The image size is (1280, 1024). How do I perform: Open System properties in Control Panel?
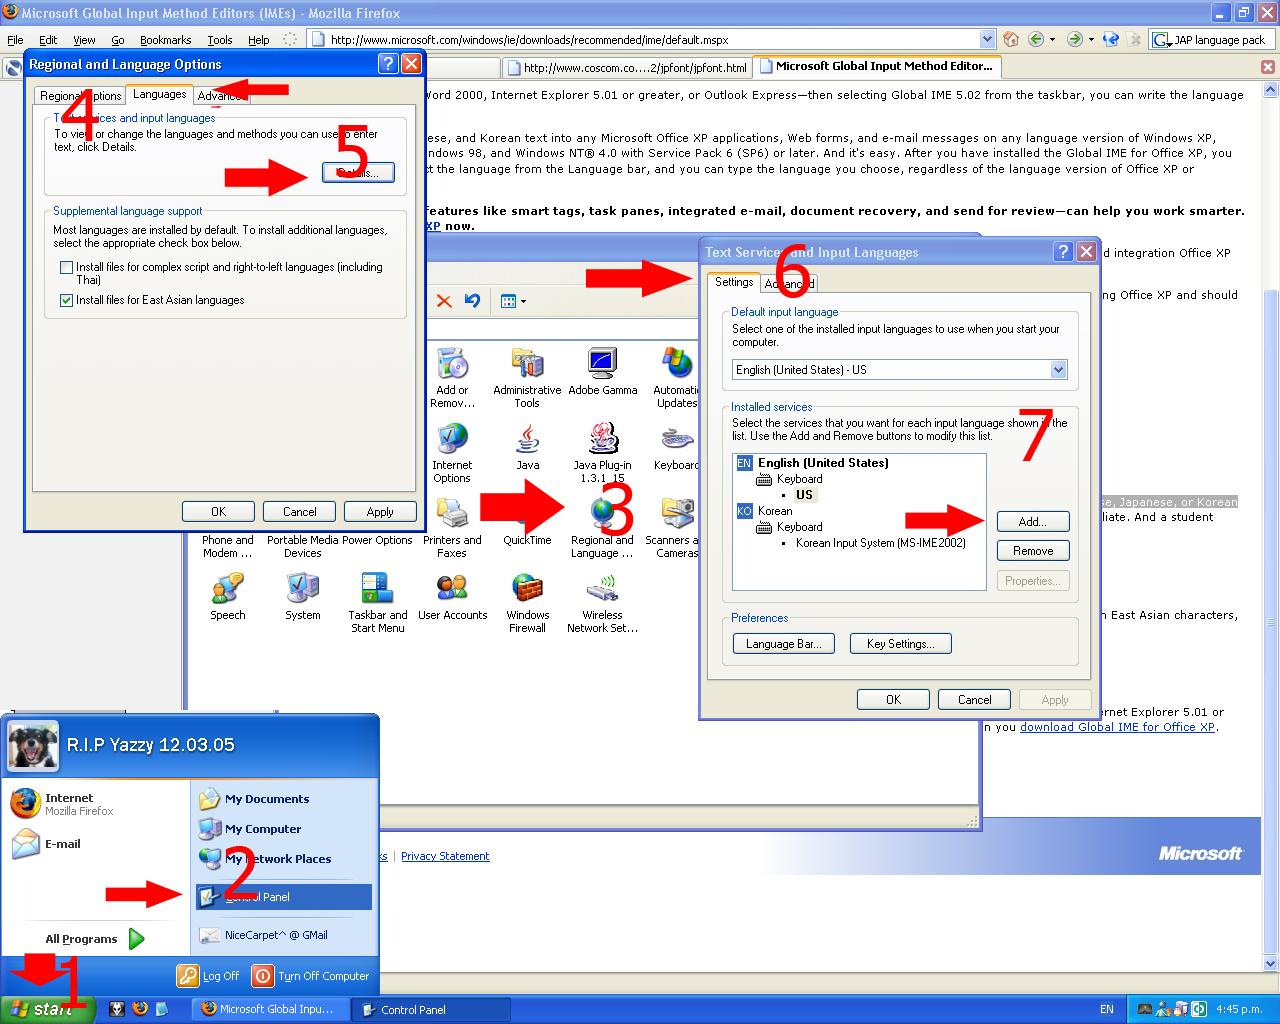(x=302, y=597)
